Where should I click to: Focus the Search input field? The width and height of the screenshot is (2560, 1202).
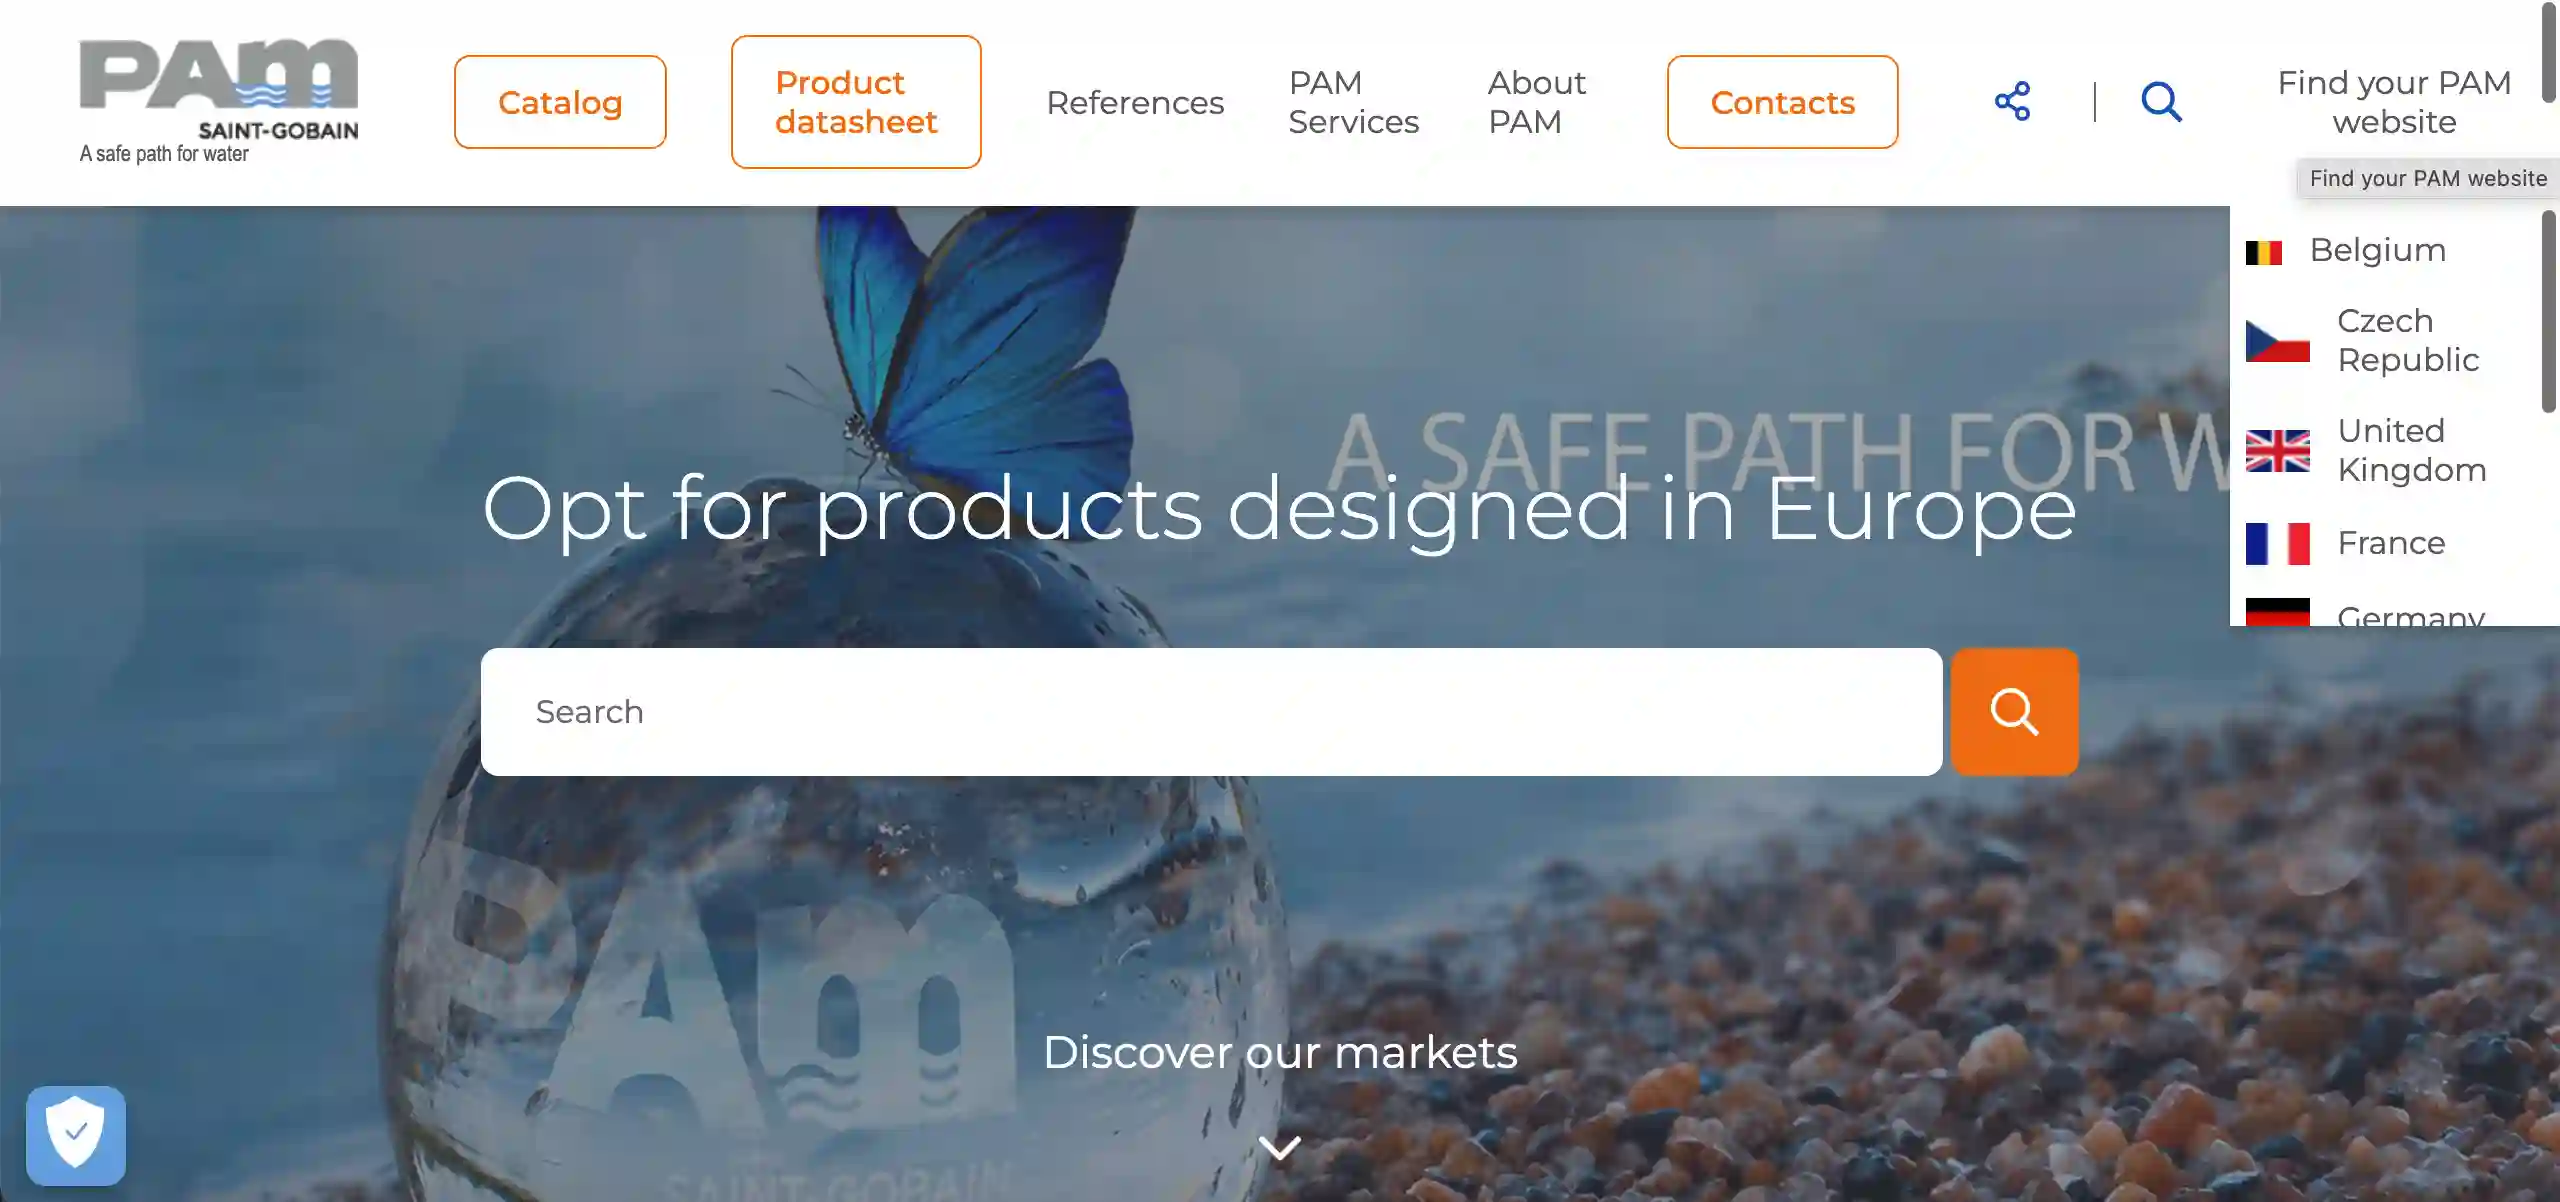point(1211,711)
